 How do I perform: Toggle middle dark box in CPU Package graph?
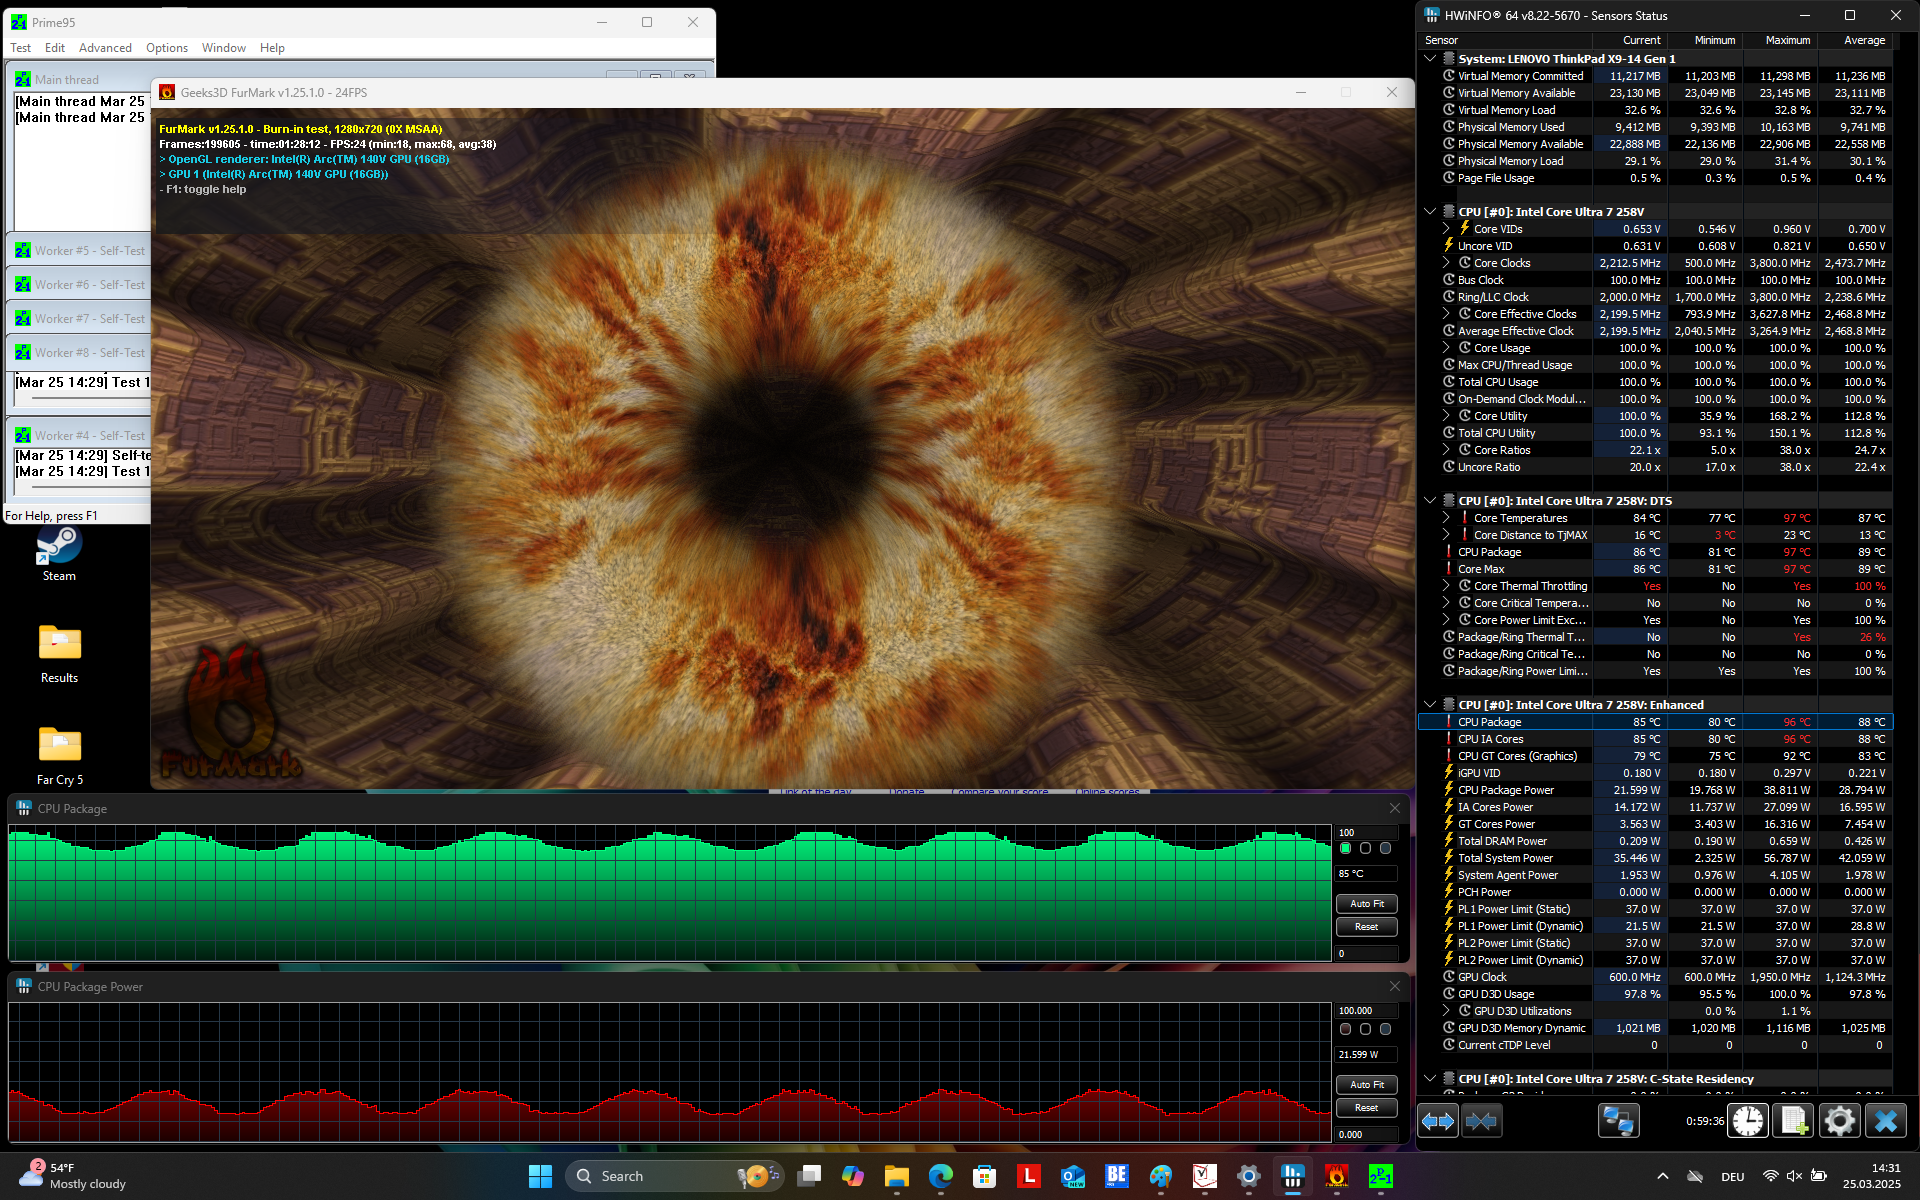1366,848
